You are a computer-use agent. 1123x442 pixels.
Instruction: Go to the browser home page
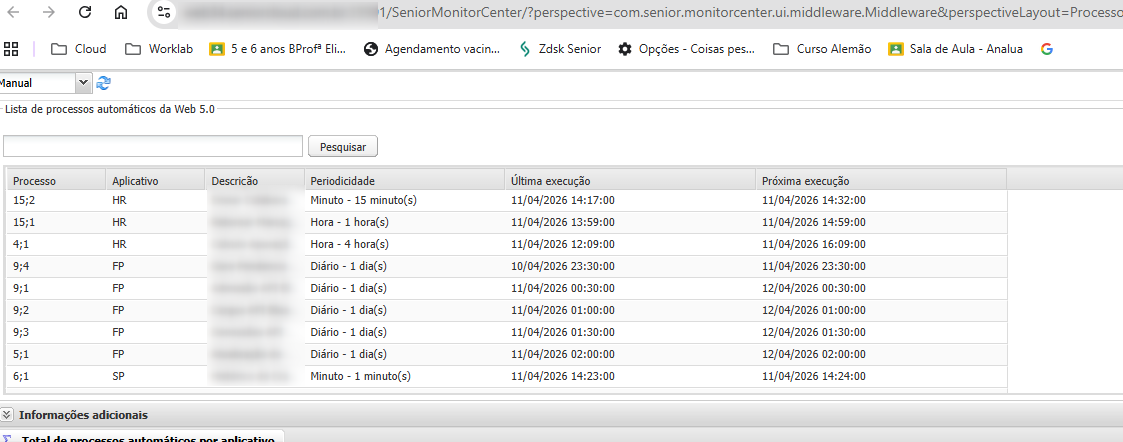(x=121, y=13)
